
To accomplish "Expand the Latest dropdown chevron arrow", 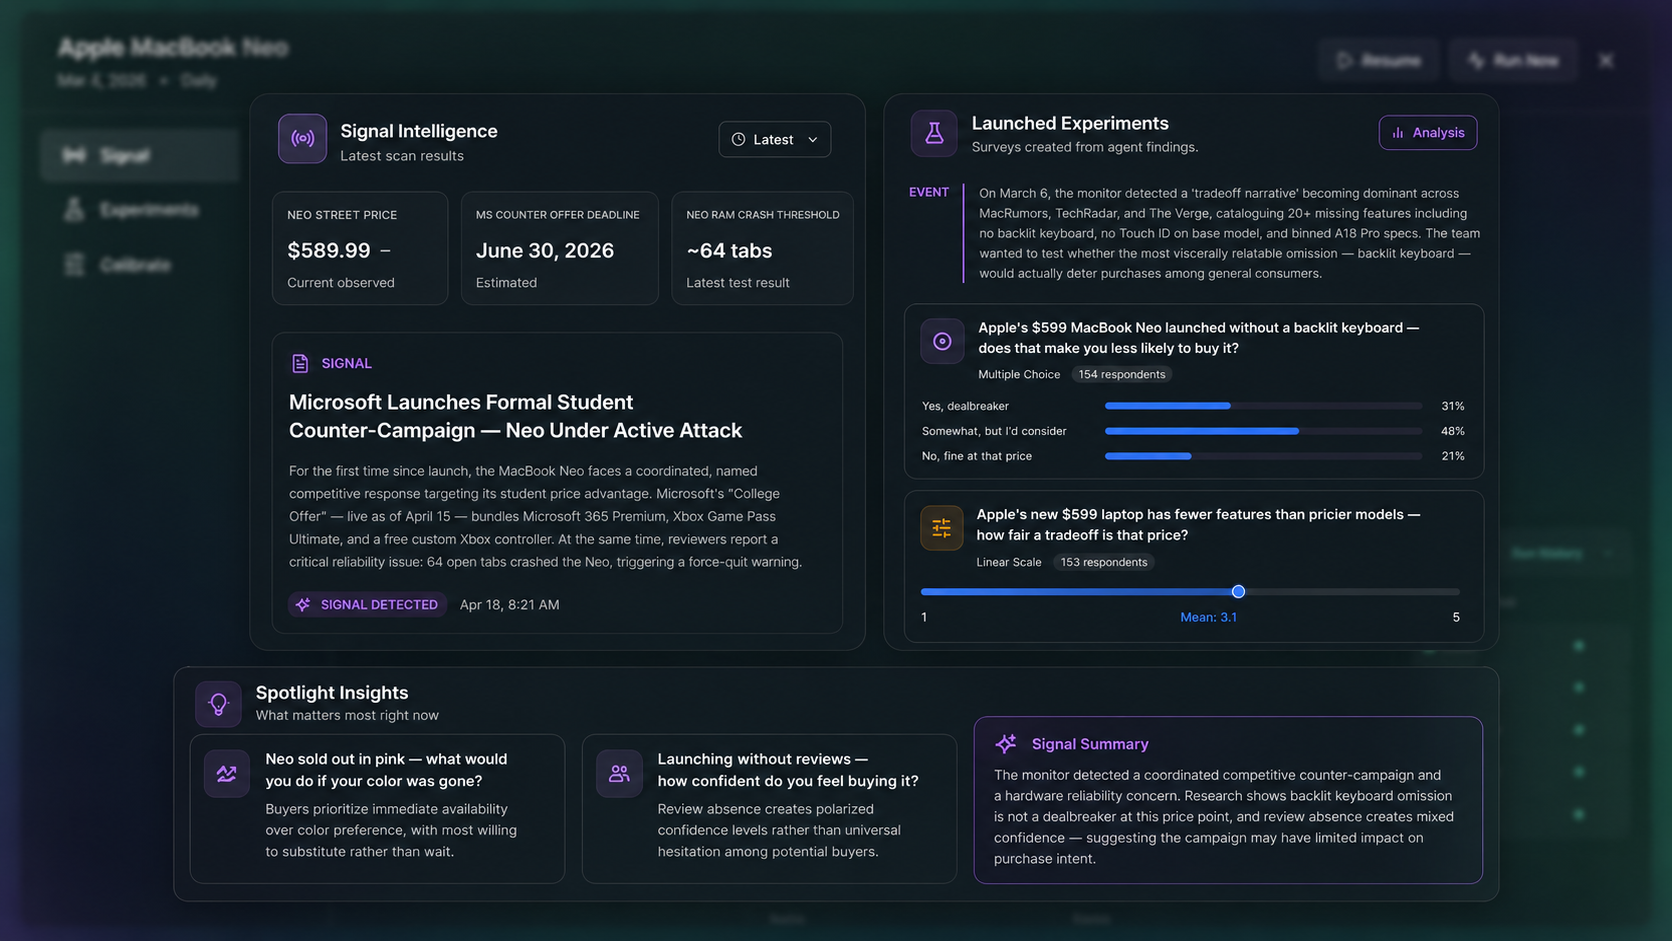I will click(813, 140).
